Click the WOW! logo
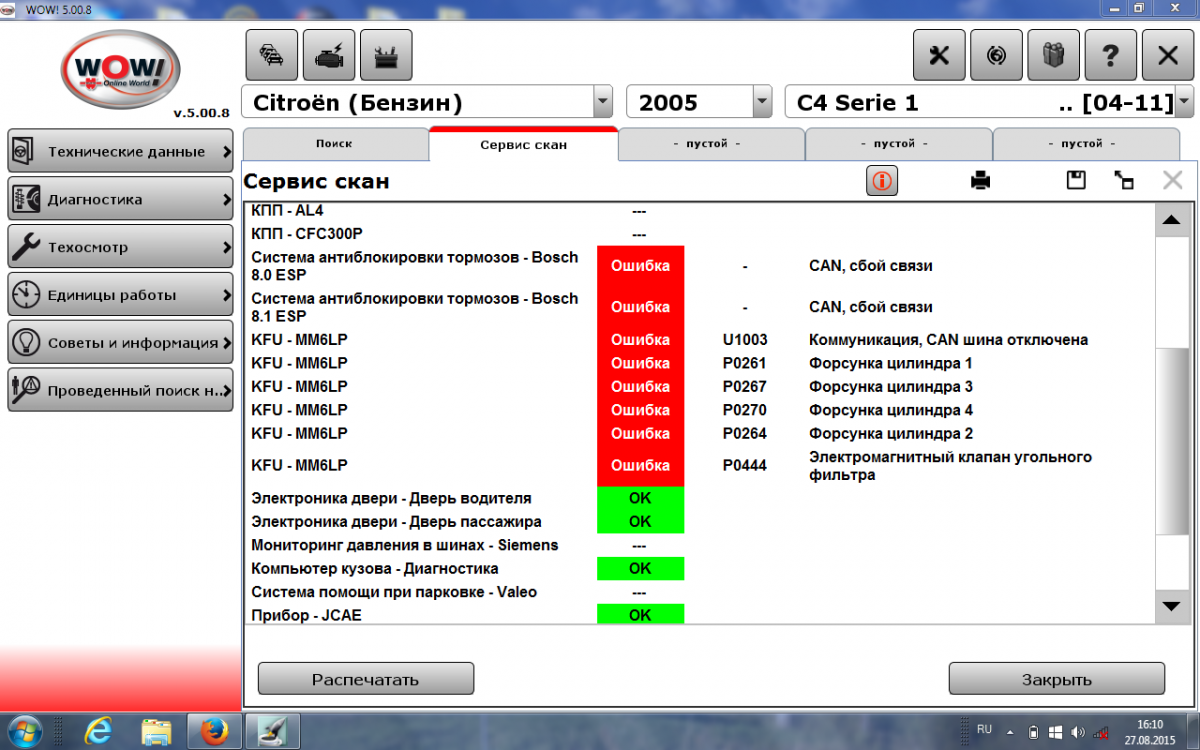1200x750 pixels. coord(120,70)
